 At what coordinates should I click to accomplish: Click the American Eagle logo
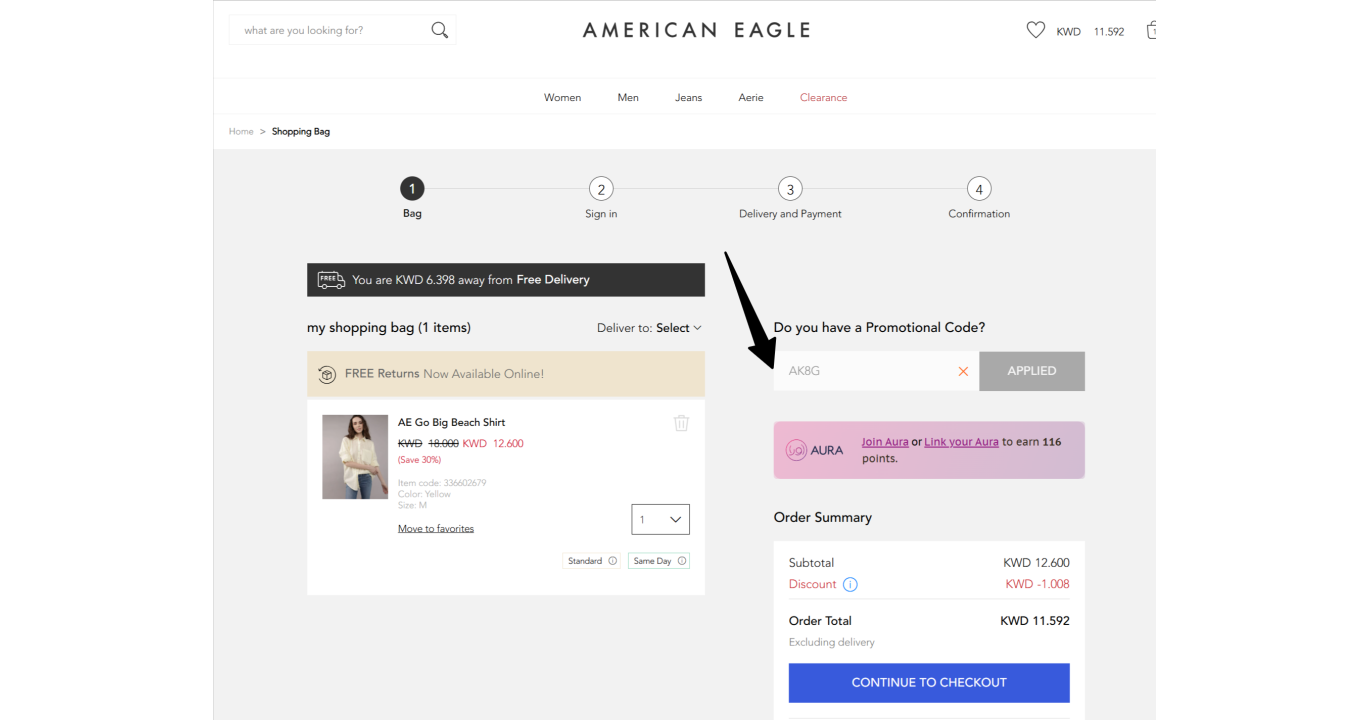pos(697,30)
